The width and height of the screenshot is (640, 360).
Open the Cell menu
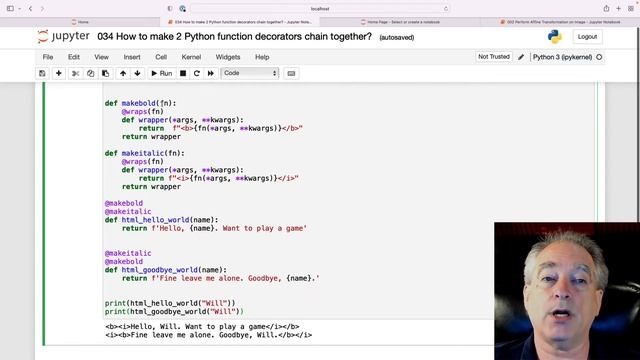(x=161, y=57)
